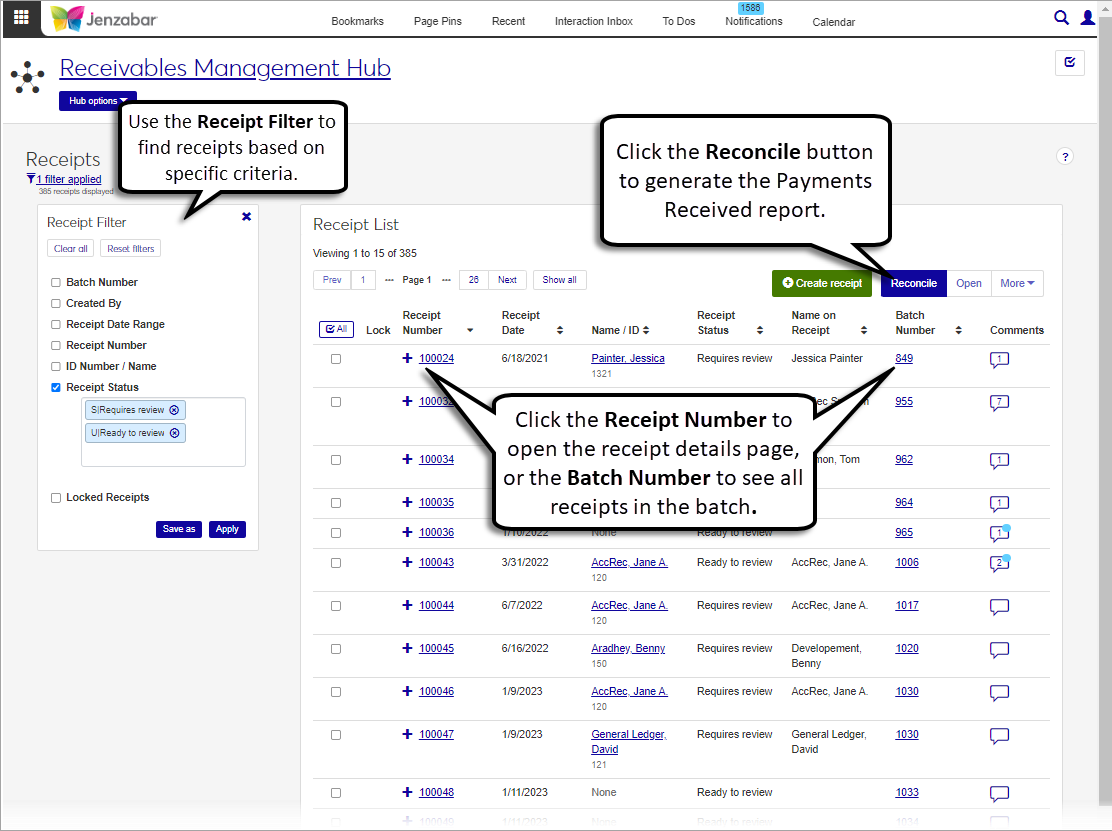Click the search magnifier icon
The image size is (1112, 831).
1062,17
